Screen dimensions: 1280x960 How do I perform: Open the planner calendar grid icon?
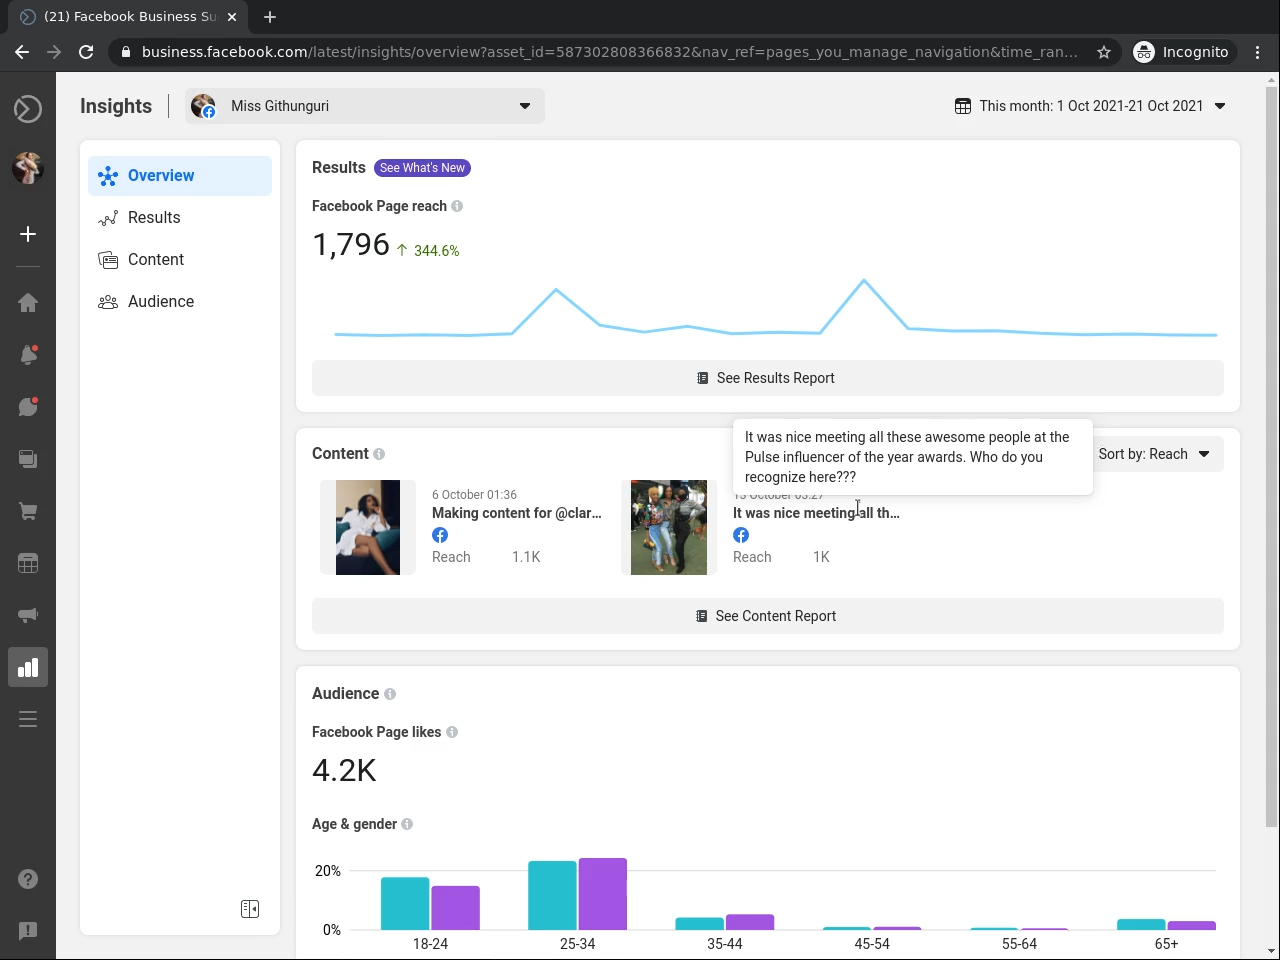coord(28,563)
